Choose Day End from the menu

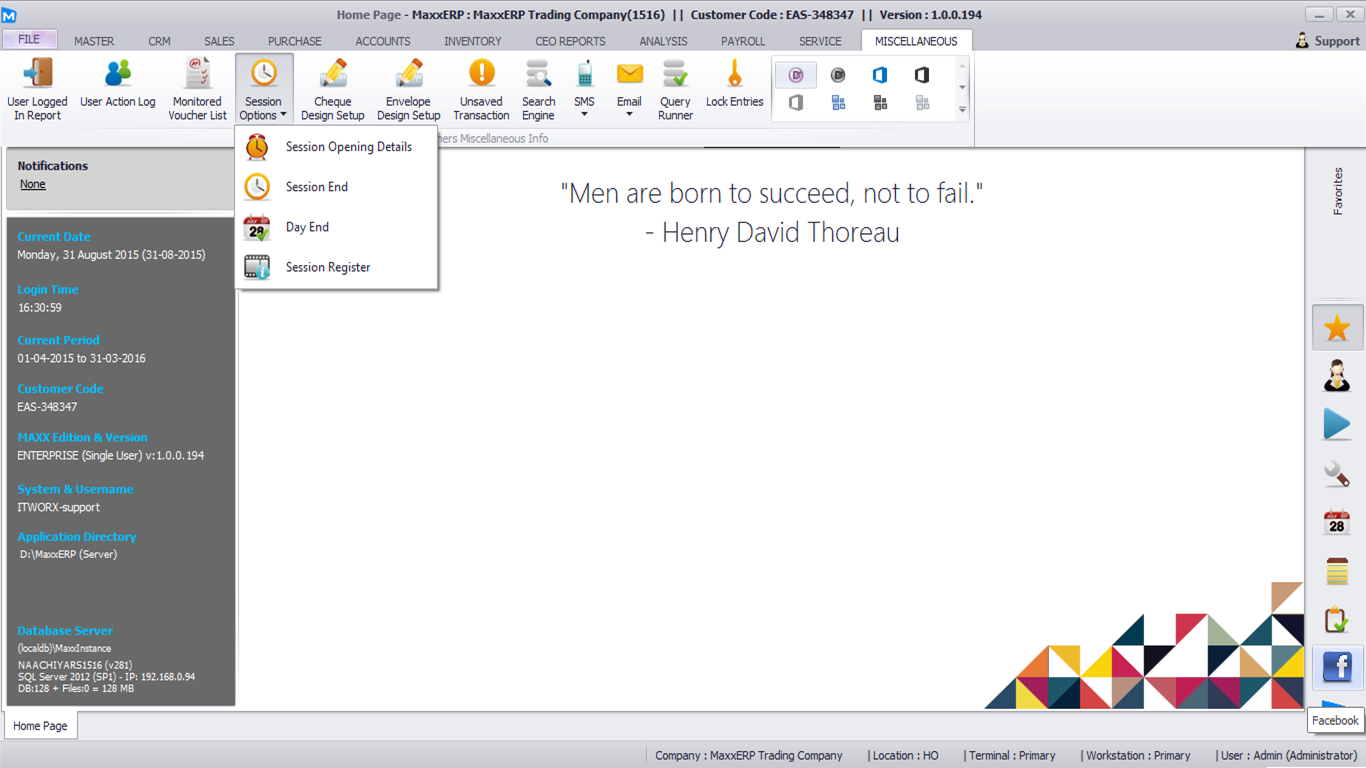(x=307, y=227)
